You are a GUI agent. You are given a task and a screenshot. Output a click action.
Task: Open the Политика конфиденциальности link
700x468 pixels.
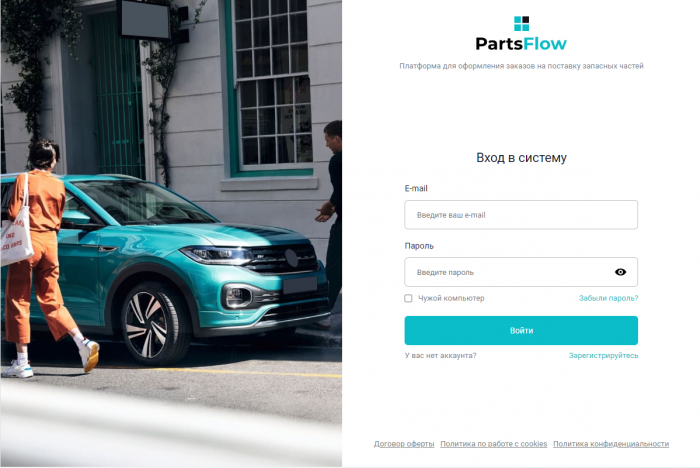point(611,444)
